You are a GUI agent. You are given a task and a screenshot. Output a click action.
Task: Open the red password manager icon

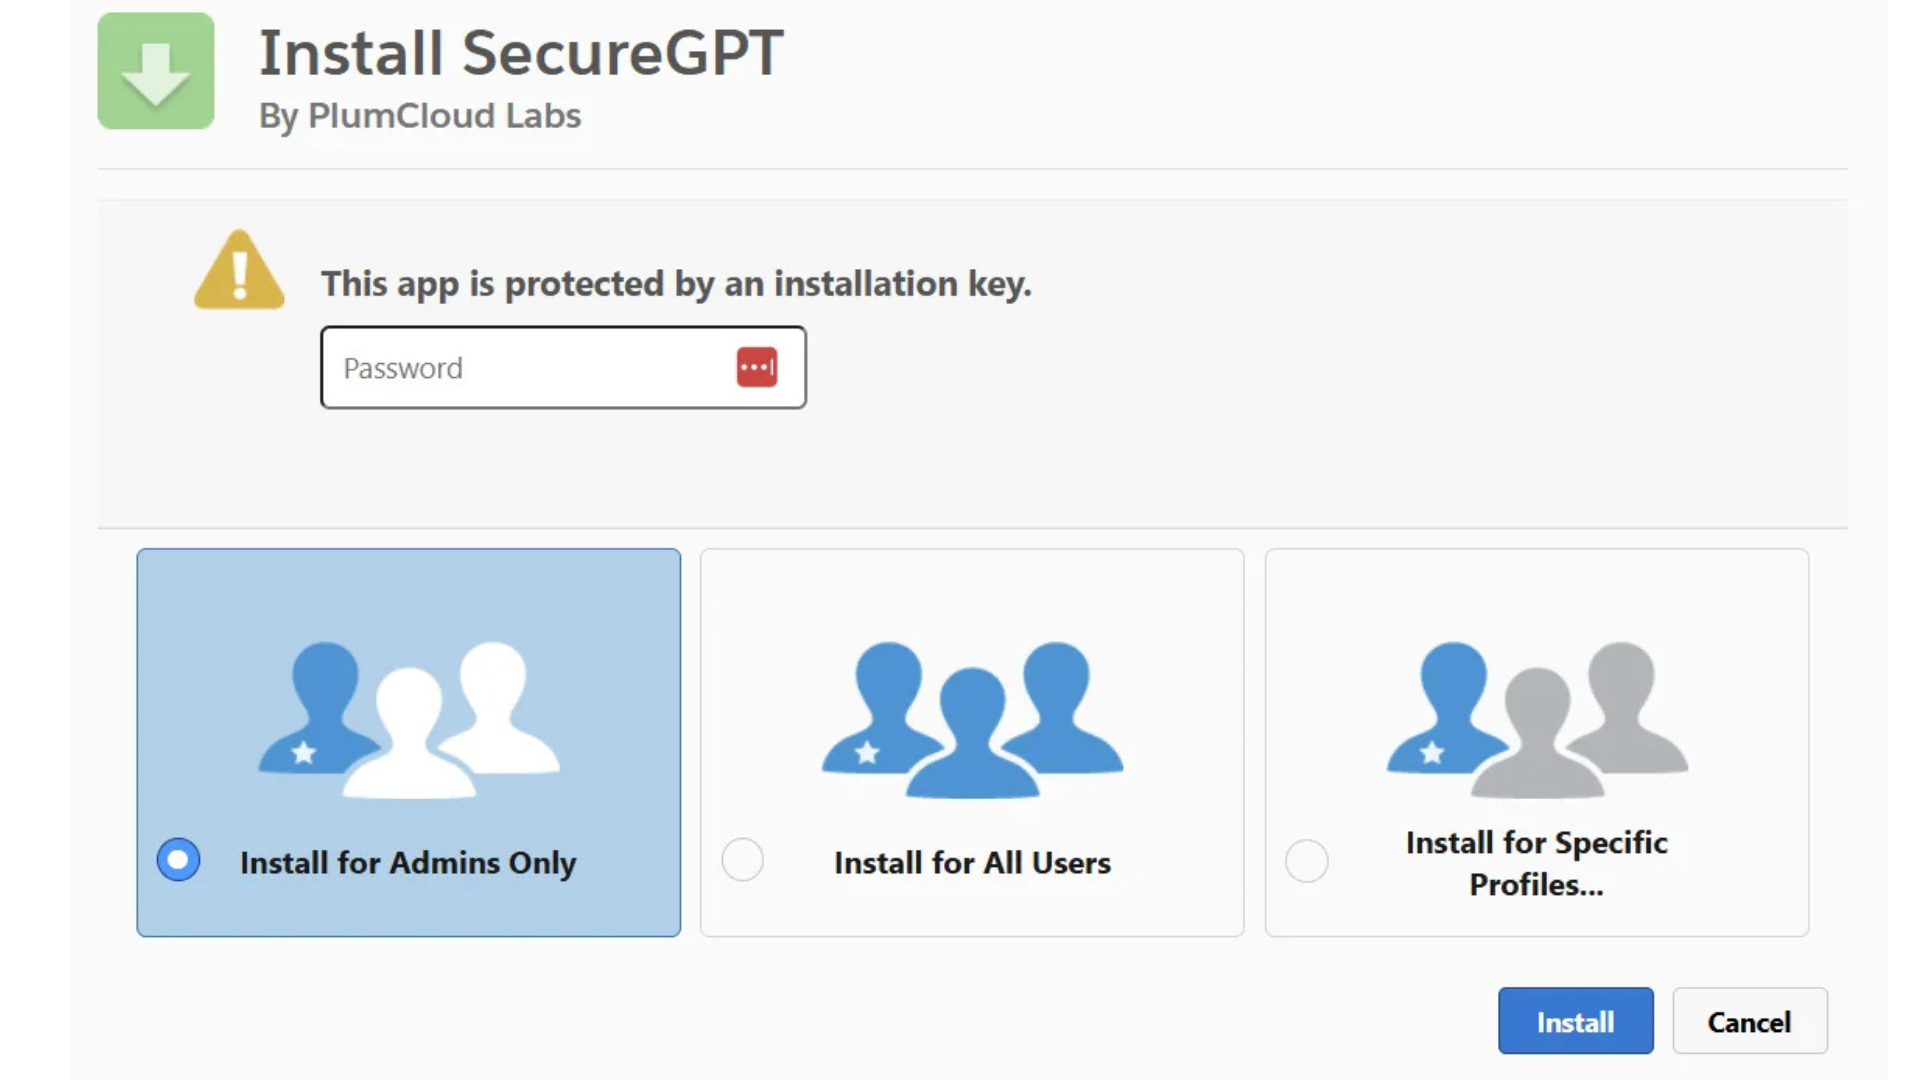[x=757, y=367]
